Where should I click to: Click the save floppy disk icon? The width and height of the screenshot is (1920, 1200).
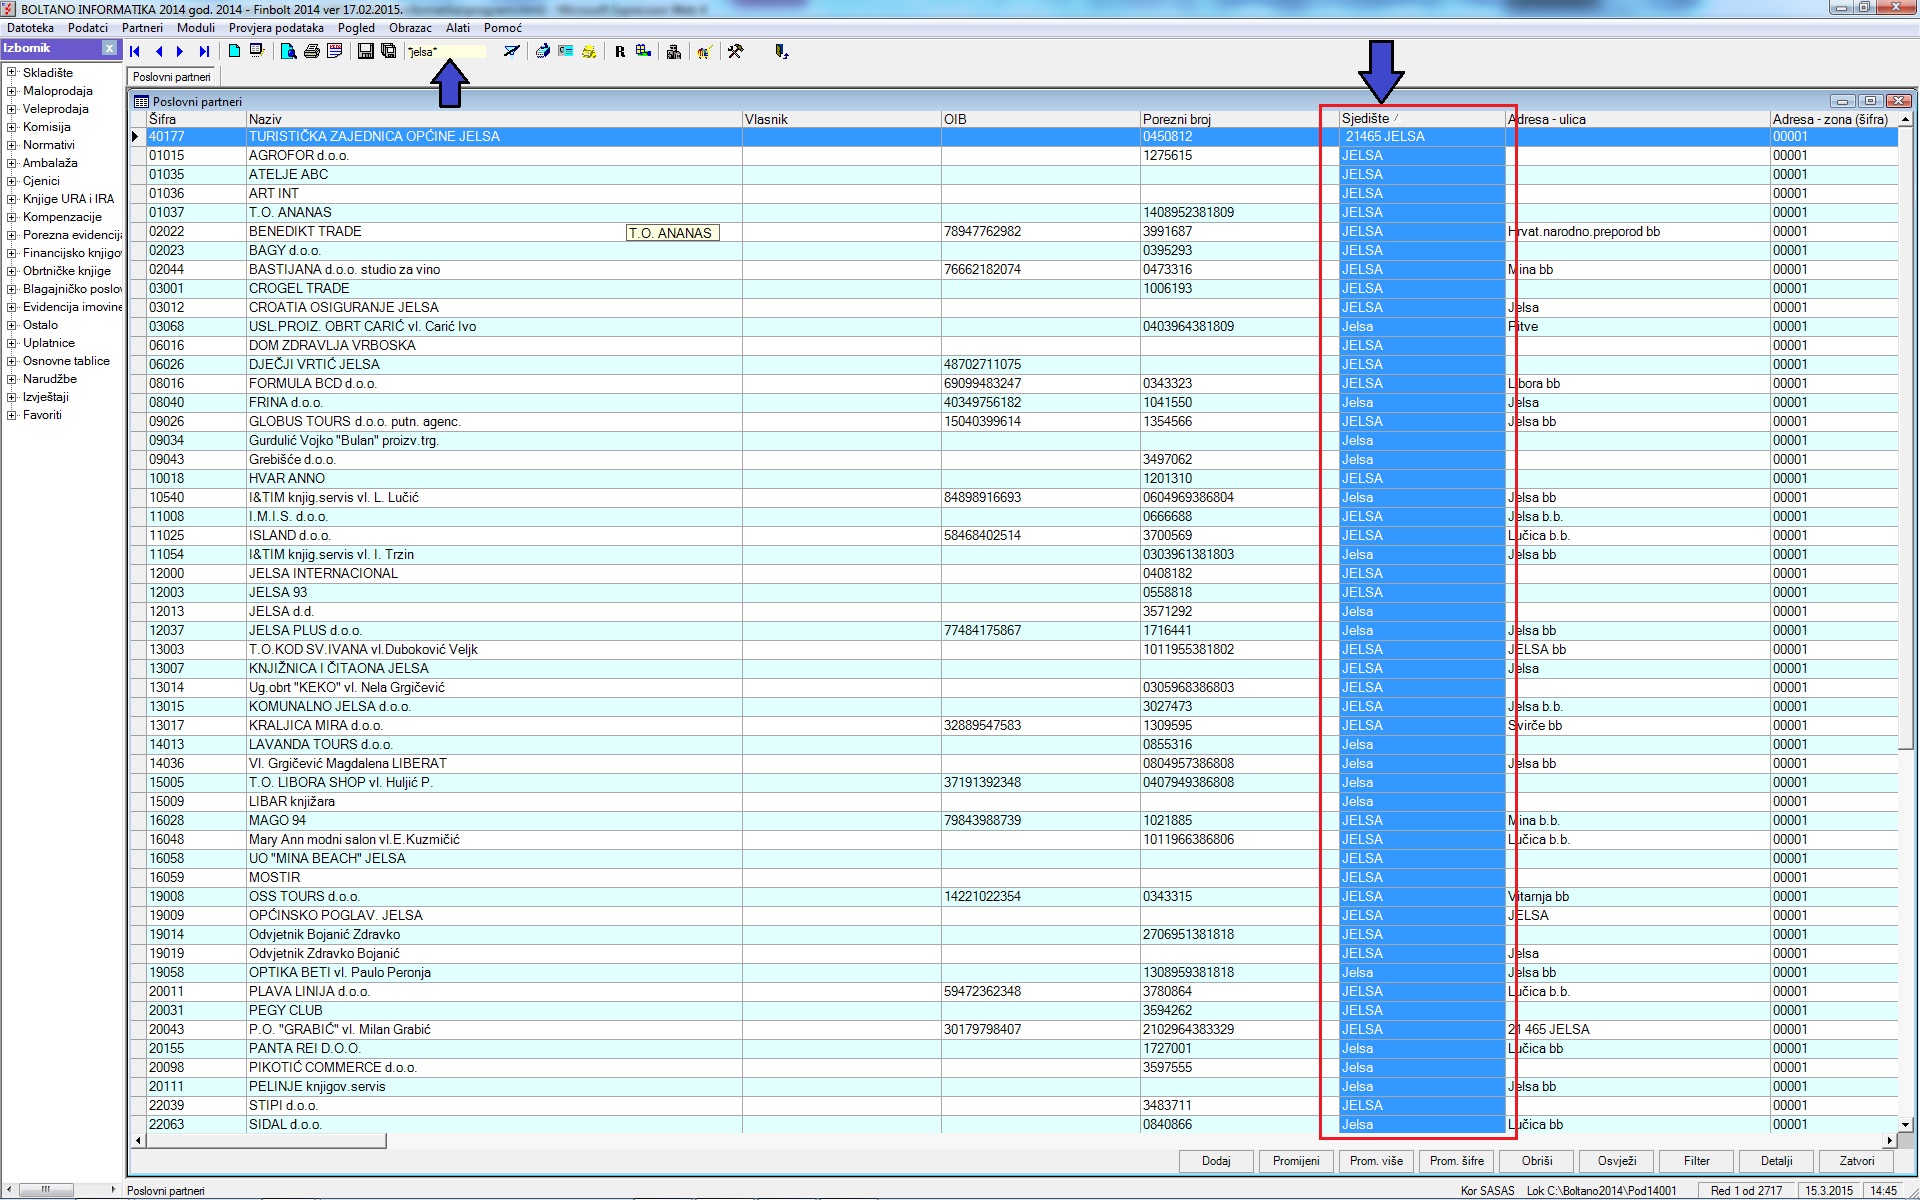click(x=366, y=52)
